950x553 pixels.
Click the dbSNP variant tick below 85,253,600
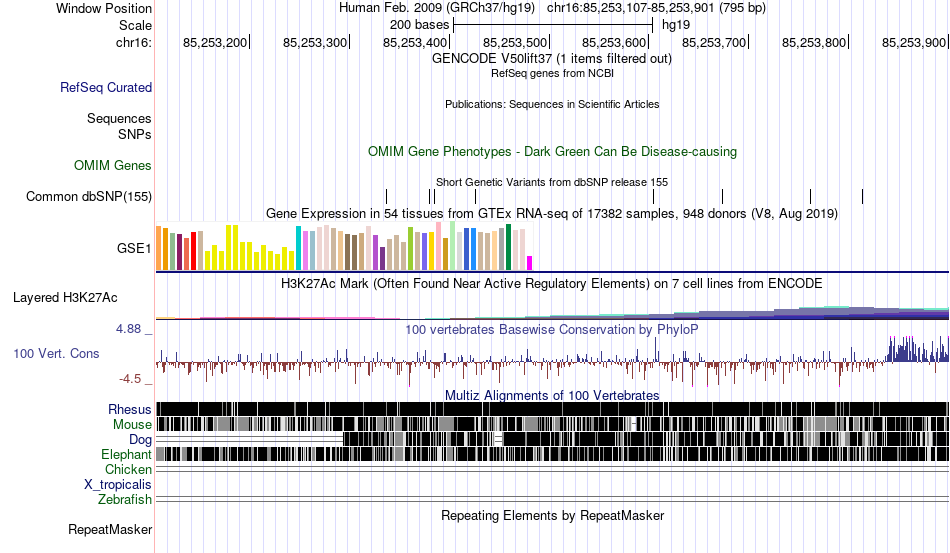[x=653, y=196]
